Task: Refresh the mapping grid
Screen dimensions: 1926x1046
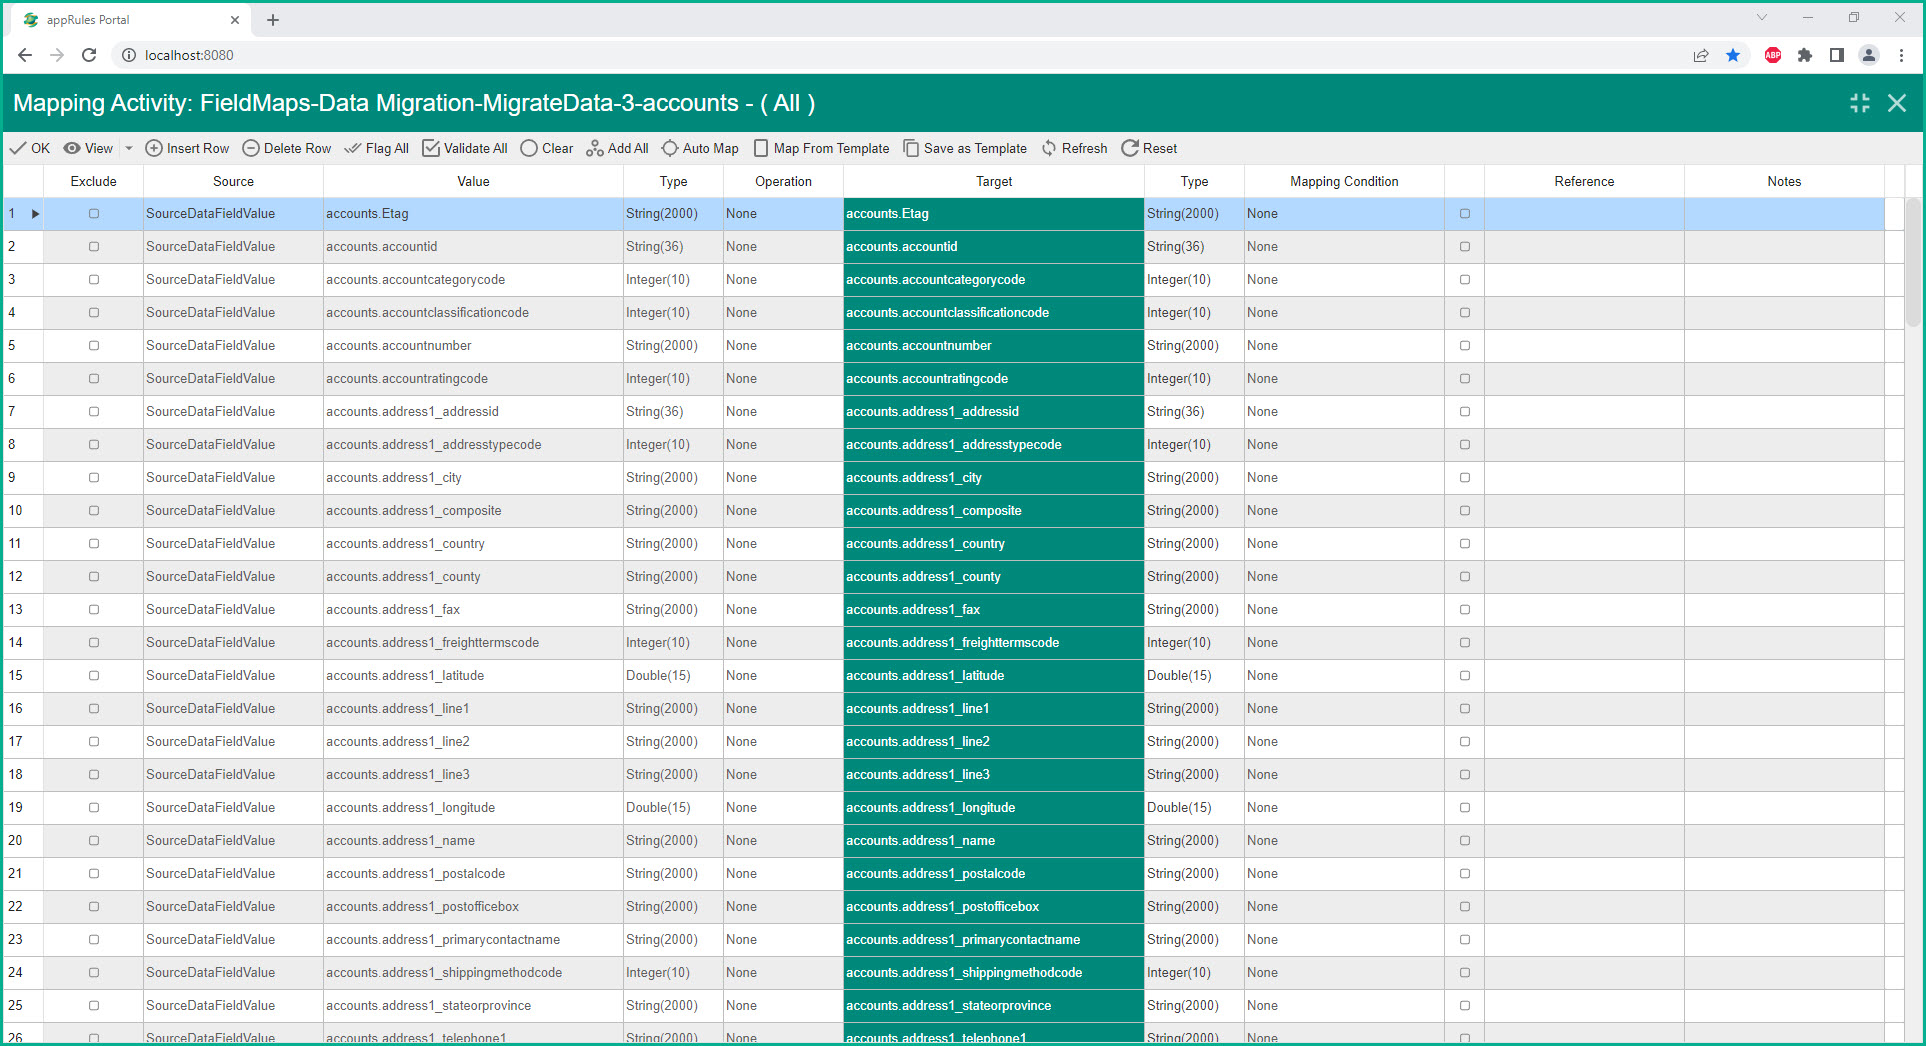Action: (1075, 148)
